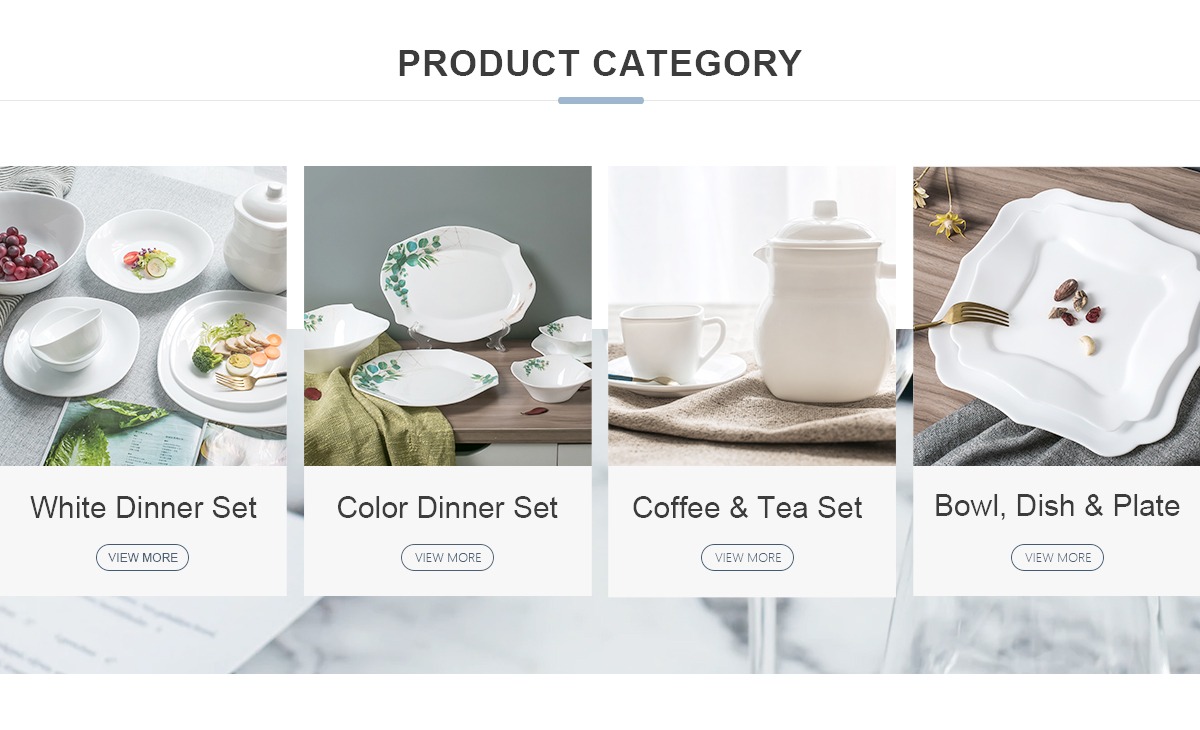This screenshot has width=1200, height=730.
Task: Click the PRODUCT CATEGORY heading
Action: pyautogui.click(x=600, y=63)
